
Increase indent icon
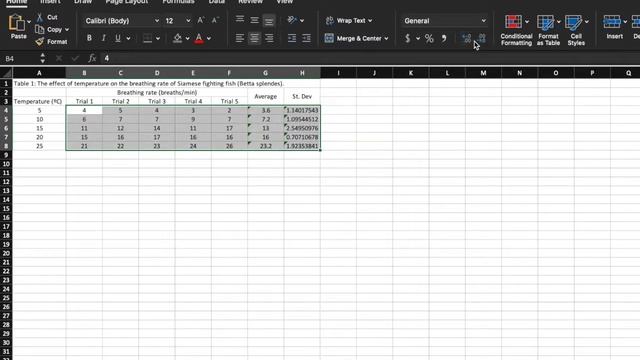(306, 38)
